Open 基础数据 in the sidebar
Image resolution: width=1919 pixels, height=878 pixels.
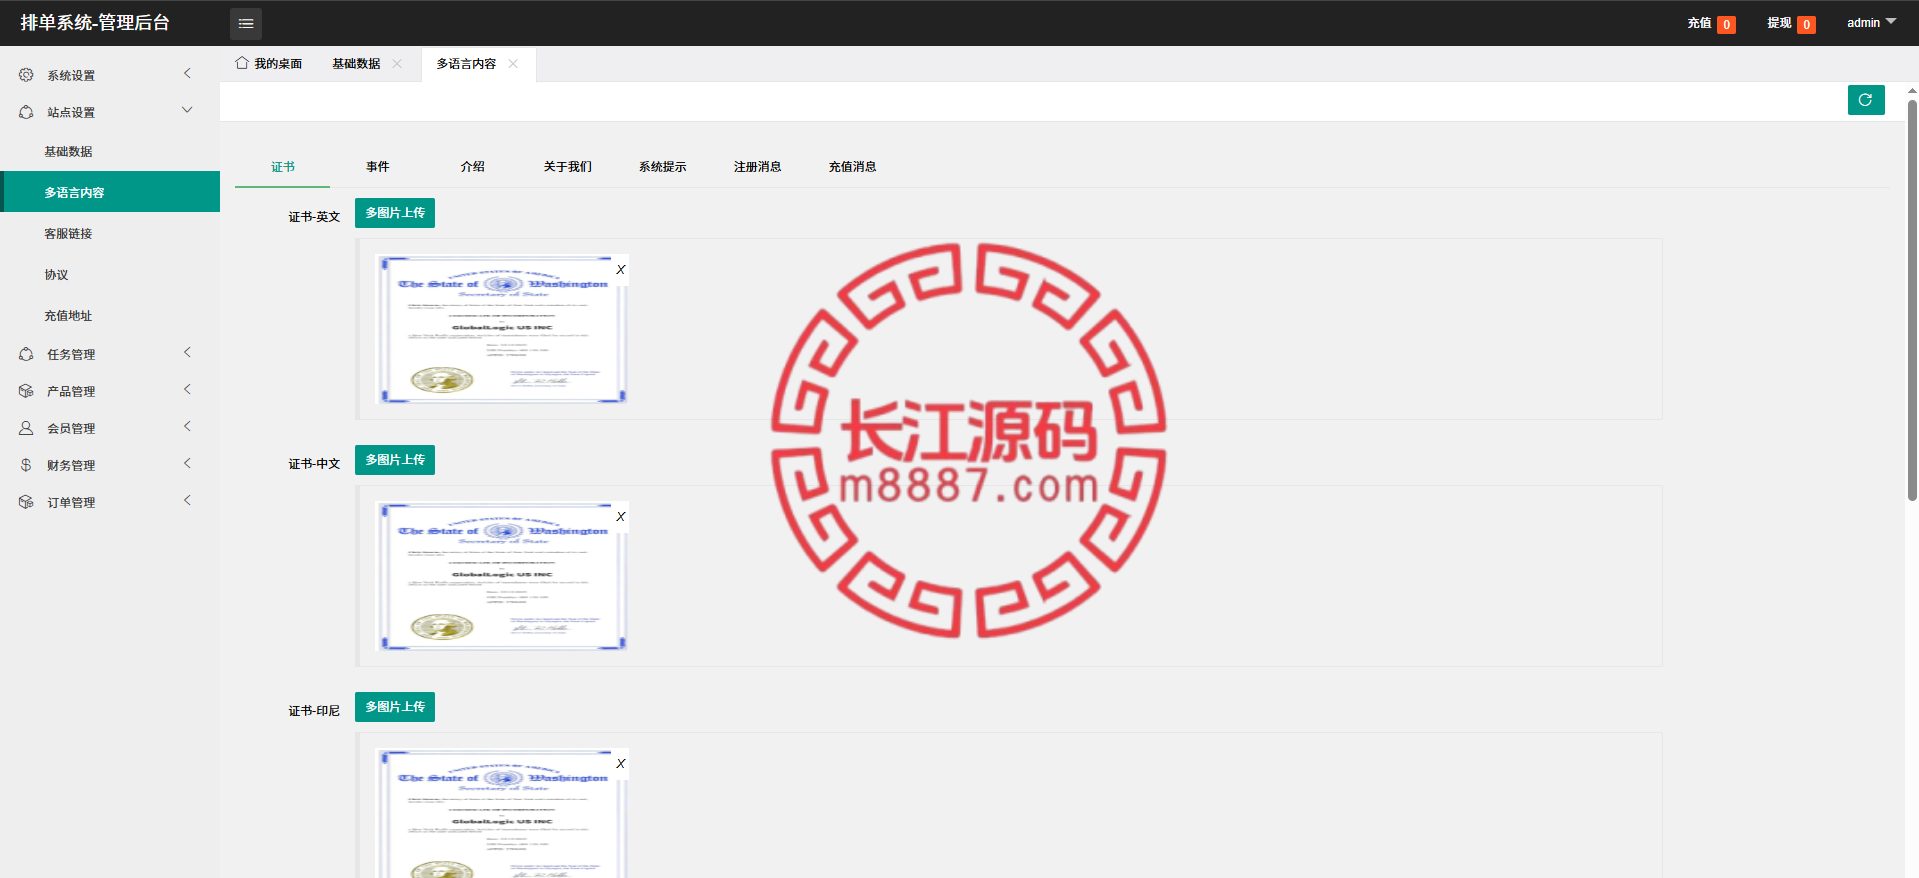point(110,151)
